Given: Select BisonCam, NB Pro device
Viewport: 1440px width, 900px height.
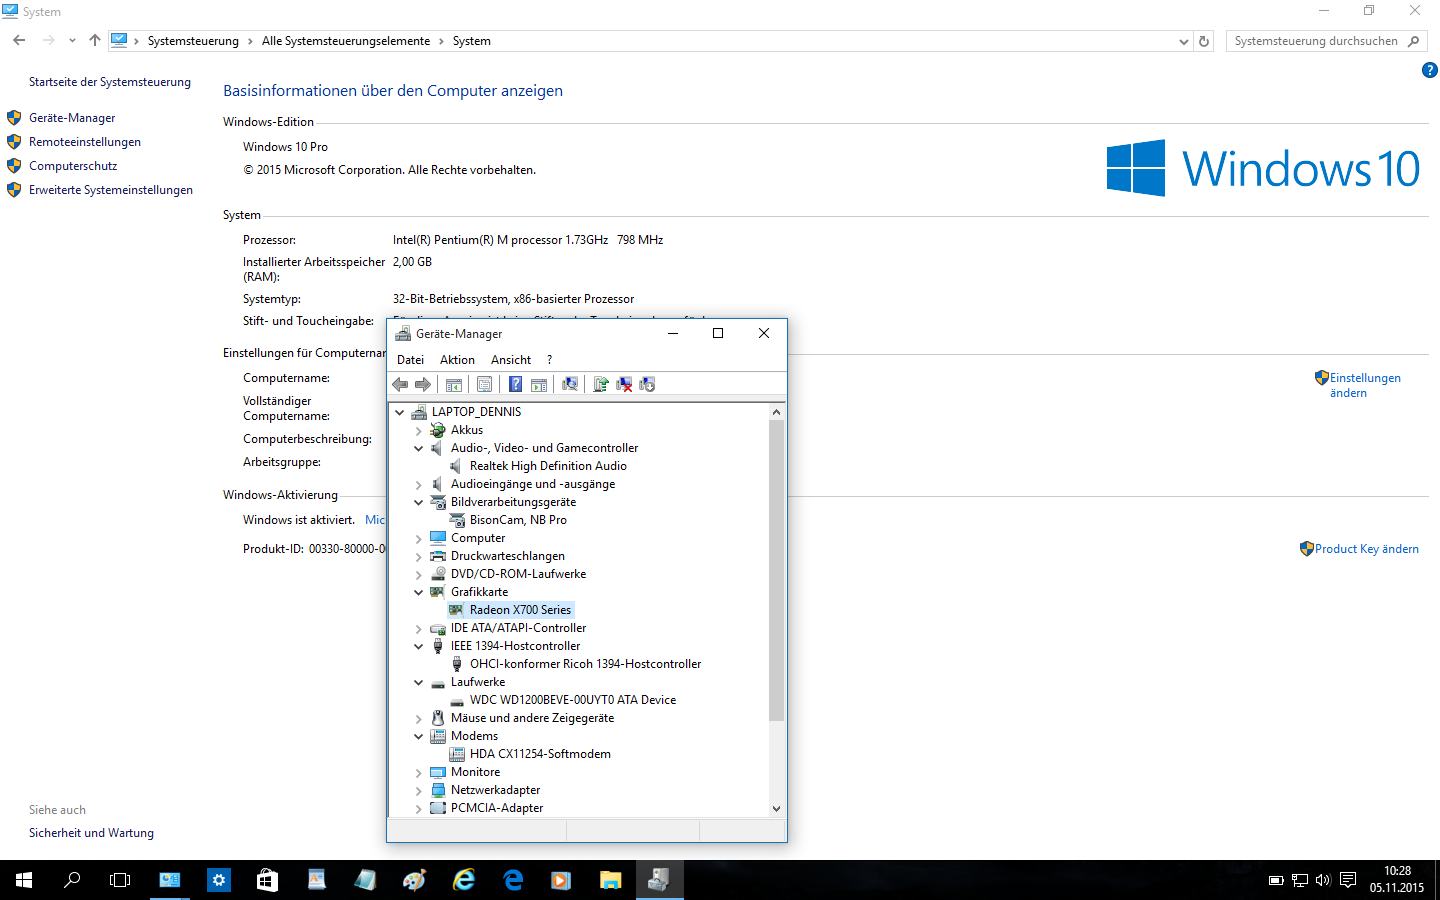Looking at the screenshot, I should click(518, 520).
